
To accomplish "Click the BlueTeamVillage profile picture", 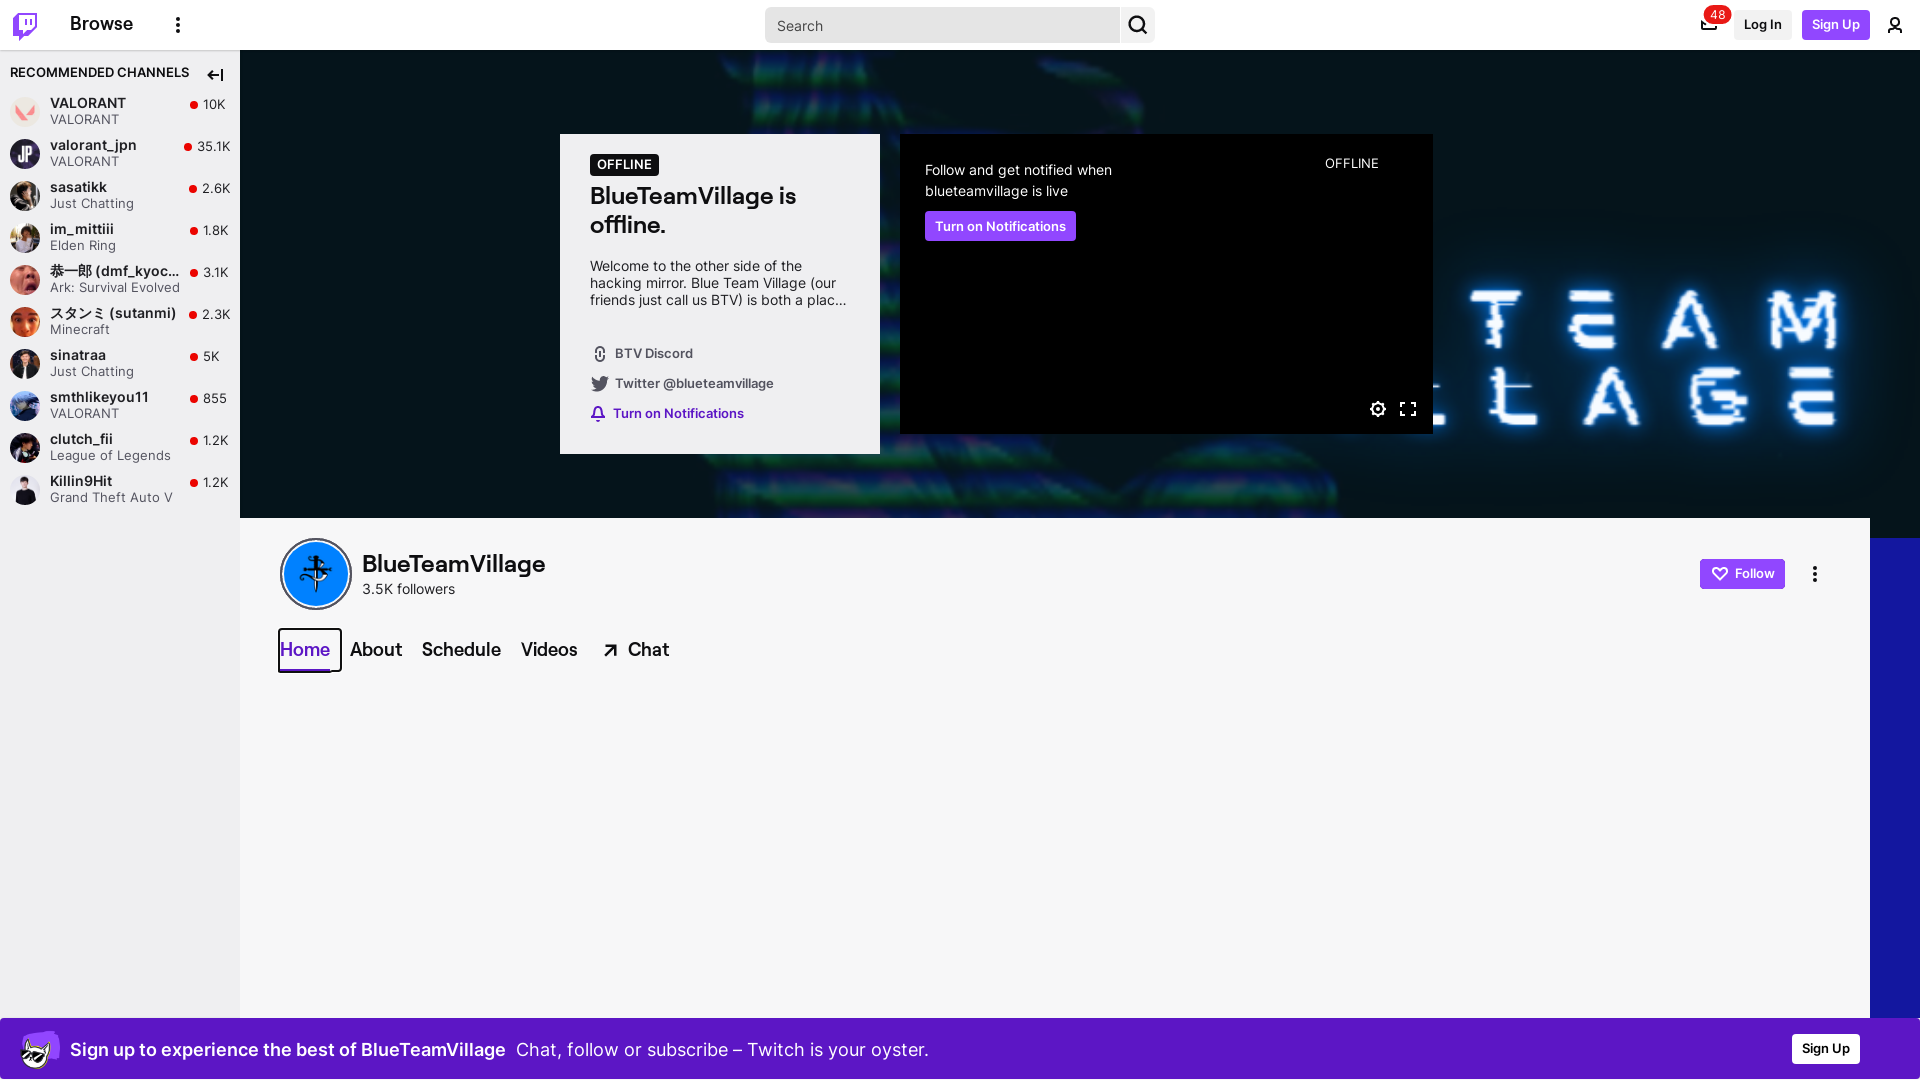I will pyautogui.click(x=315, y=573).
